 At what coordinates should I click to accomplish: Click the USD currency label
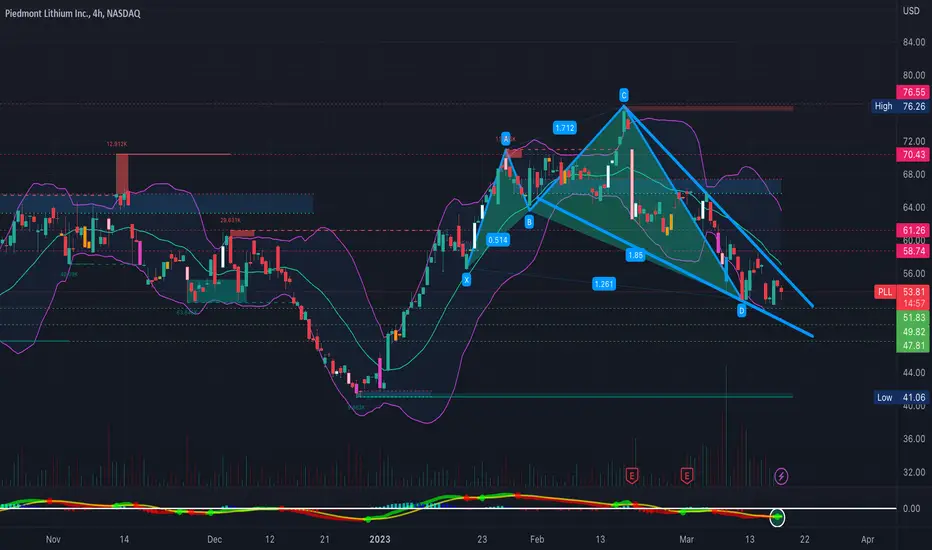coord(911,11)
